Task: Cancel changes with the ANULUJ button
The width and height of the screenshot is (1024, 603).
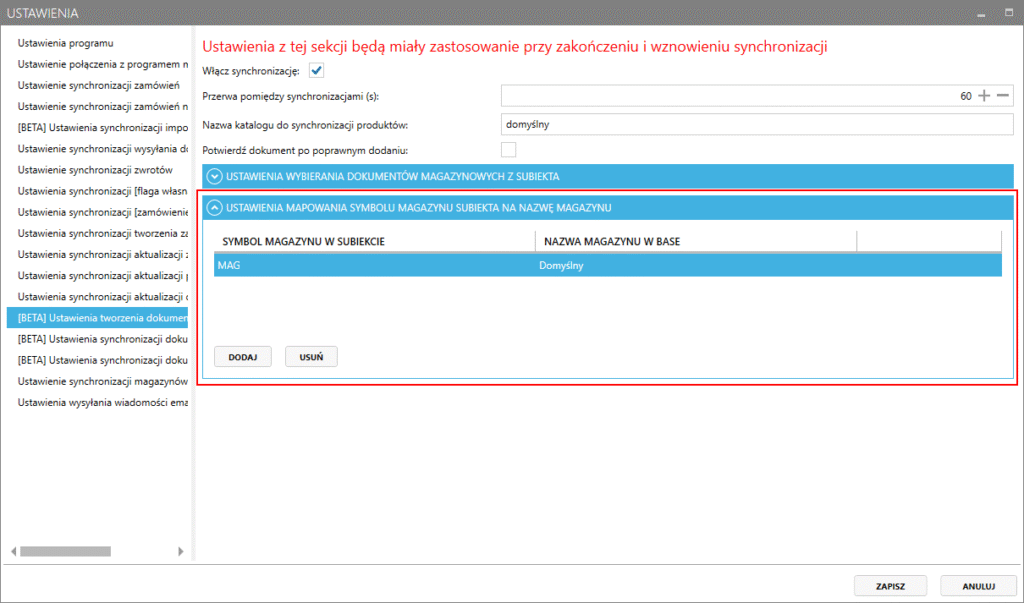Action: [977, 586]
